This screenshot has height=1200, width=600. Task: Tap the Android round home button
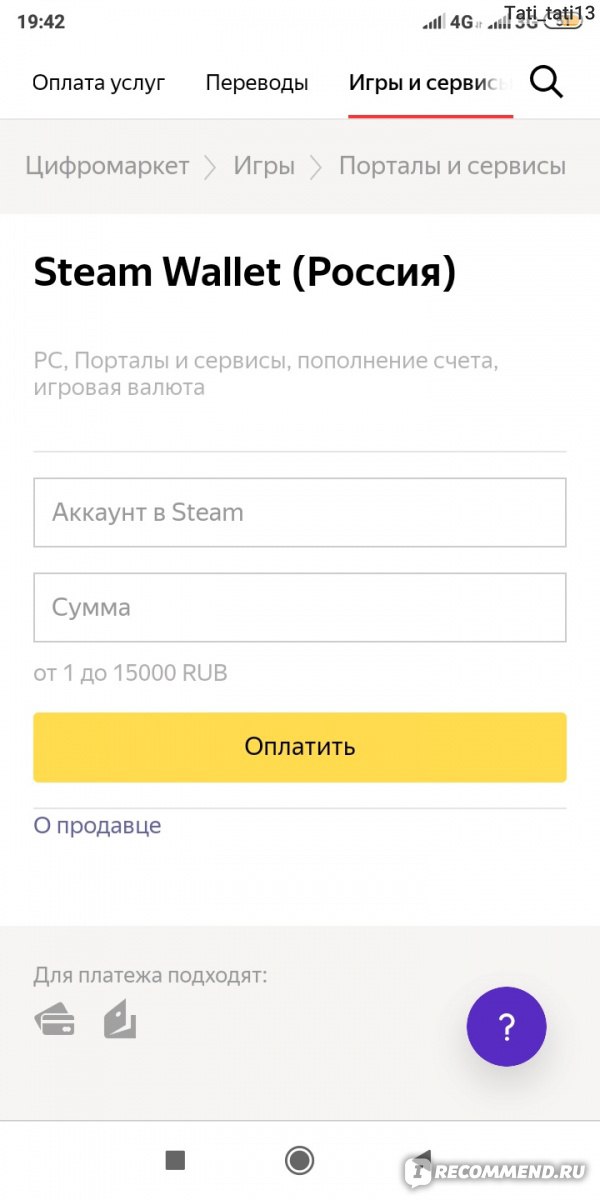299,1160
